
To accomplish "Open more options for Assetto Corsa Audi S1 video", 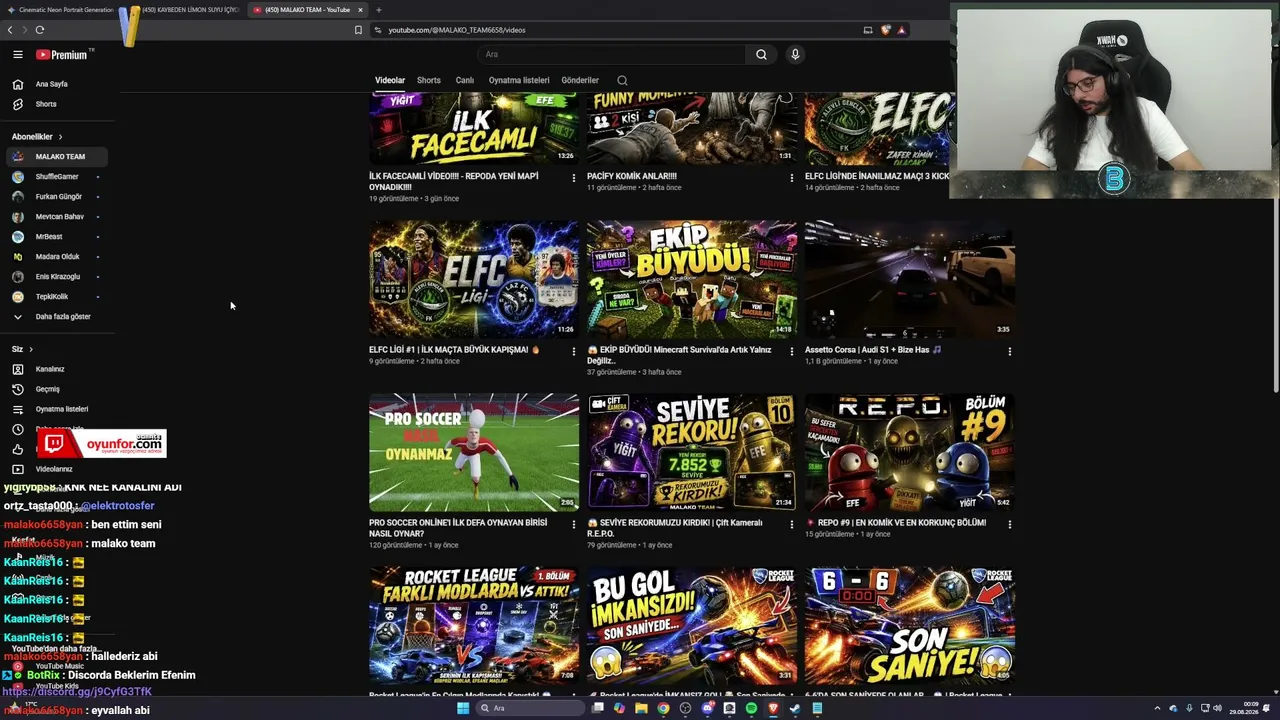I will [x=1009, y=352].
